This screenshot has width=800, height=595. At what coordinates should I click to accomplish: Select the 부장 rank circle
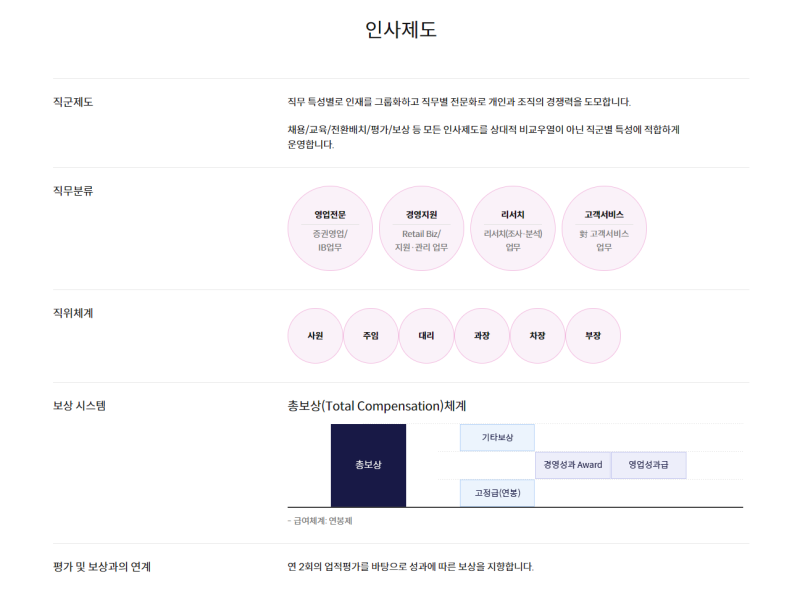pos(593,336)
